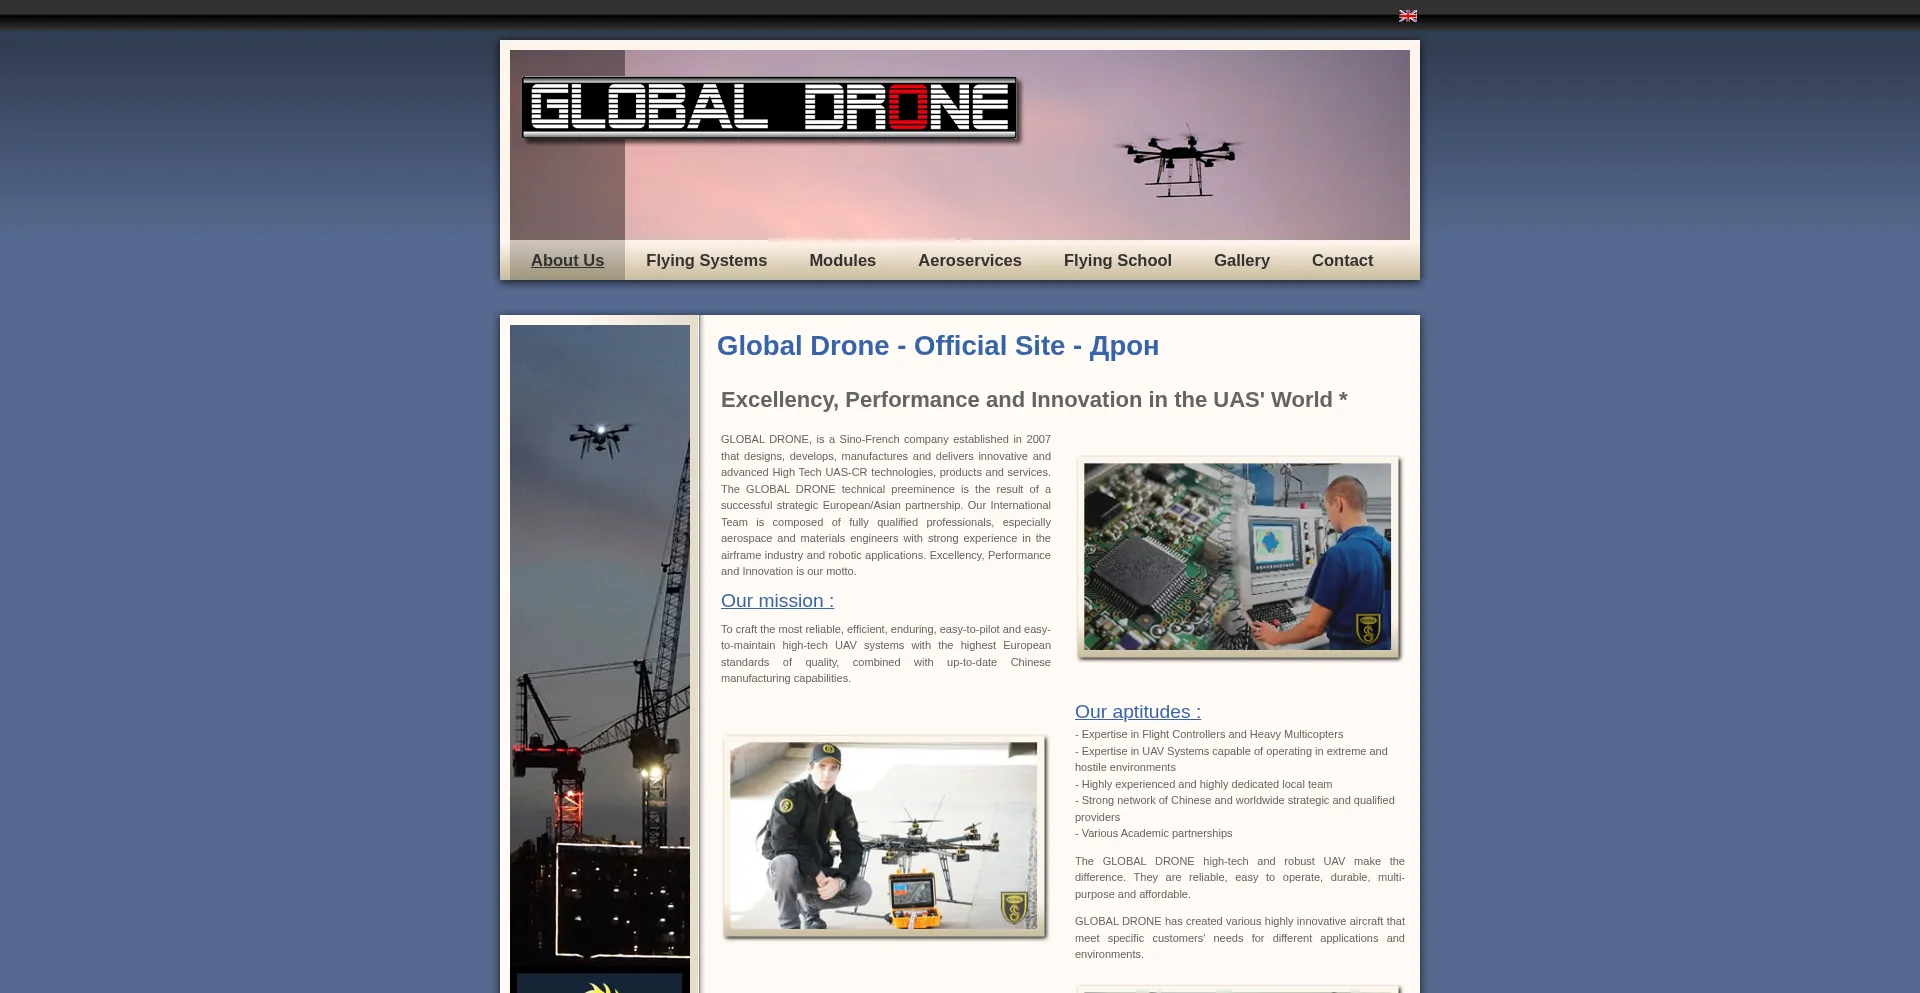
Task: Go to the Modules page
Action: click(x=842, y=260)
